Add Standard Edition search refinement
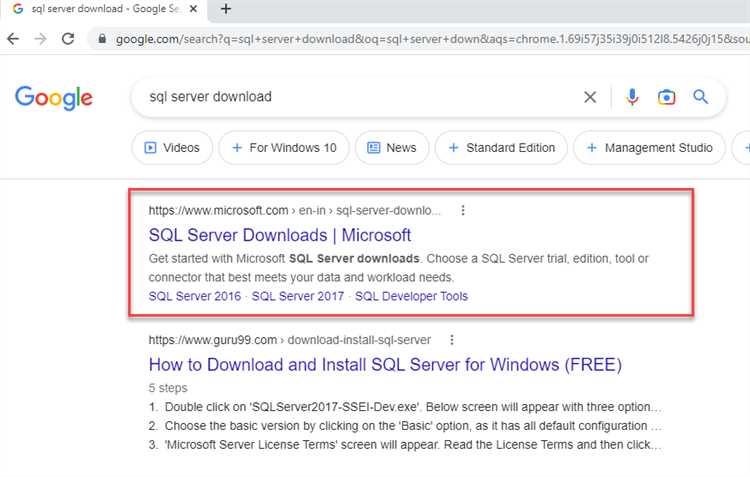Screen dimensions: 750x477 (x=501, y=148)
